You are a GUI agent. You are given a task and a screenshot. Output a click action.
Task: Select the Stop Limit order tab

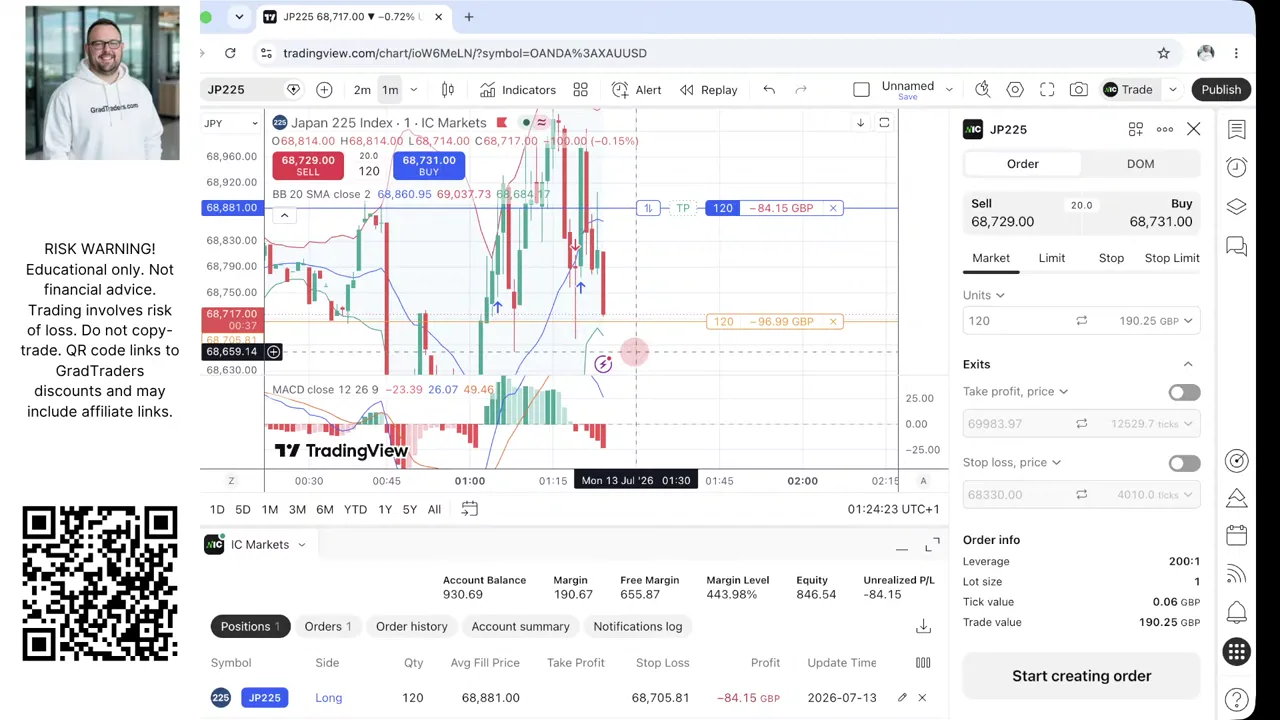1172,258
